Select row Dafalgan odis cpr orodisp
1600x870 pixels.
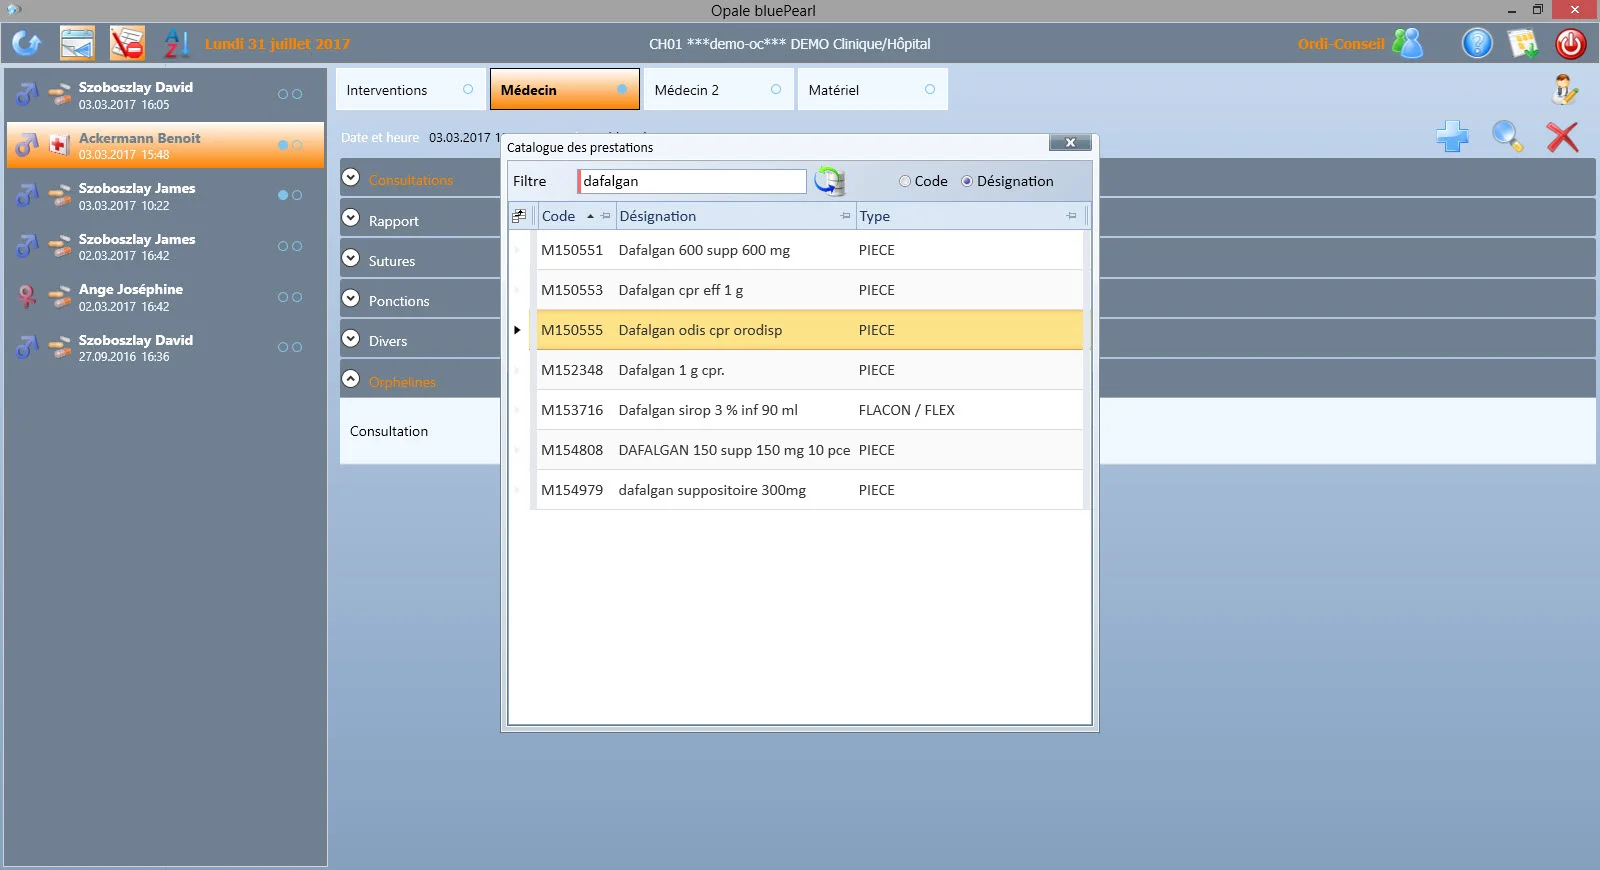809,330
